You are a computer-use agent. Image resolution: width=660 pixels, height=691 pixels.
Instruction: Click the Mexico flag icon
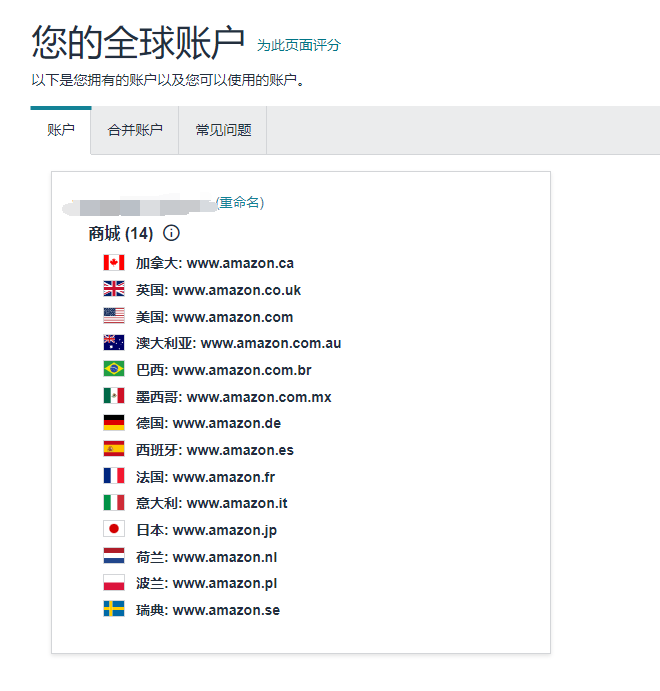click(x=114, y=396)
